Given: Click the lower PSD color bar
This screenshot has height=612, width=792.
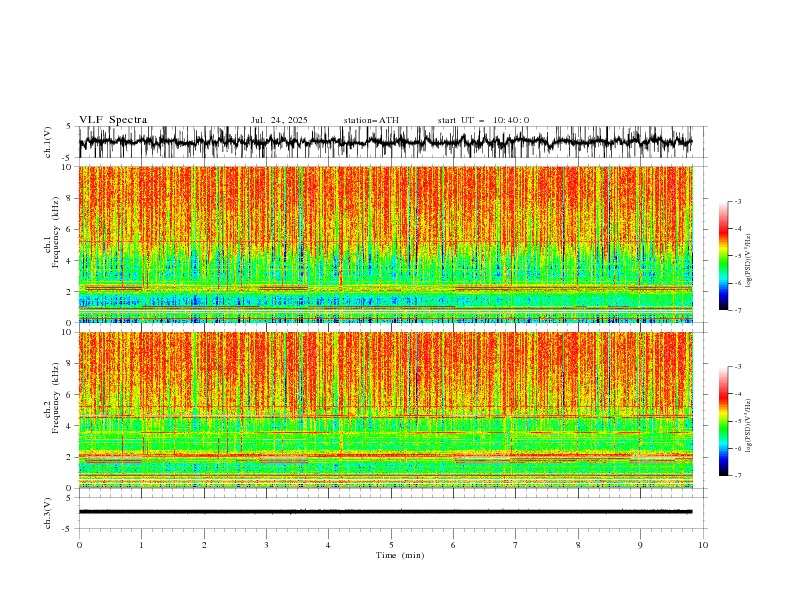Looking at the screenshot, I should coord(723,421).
